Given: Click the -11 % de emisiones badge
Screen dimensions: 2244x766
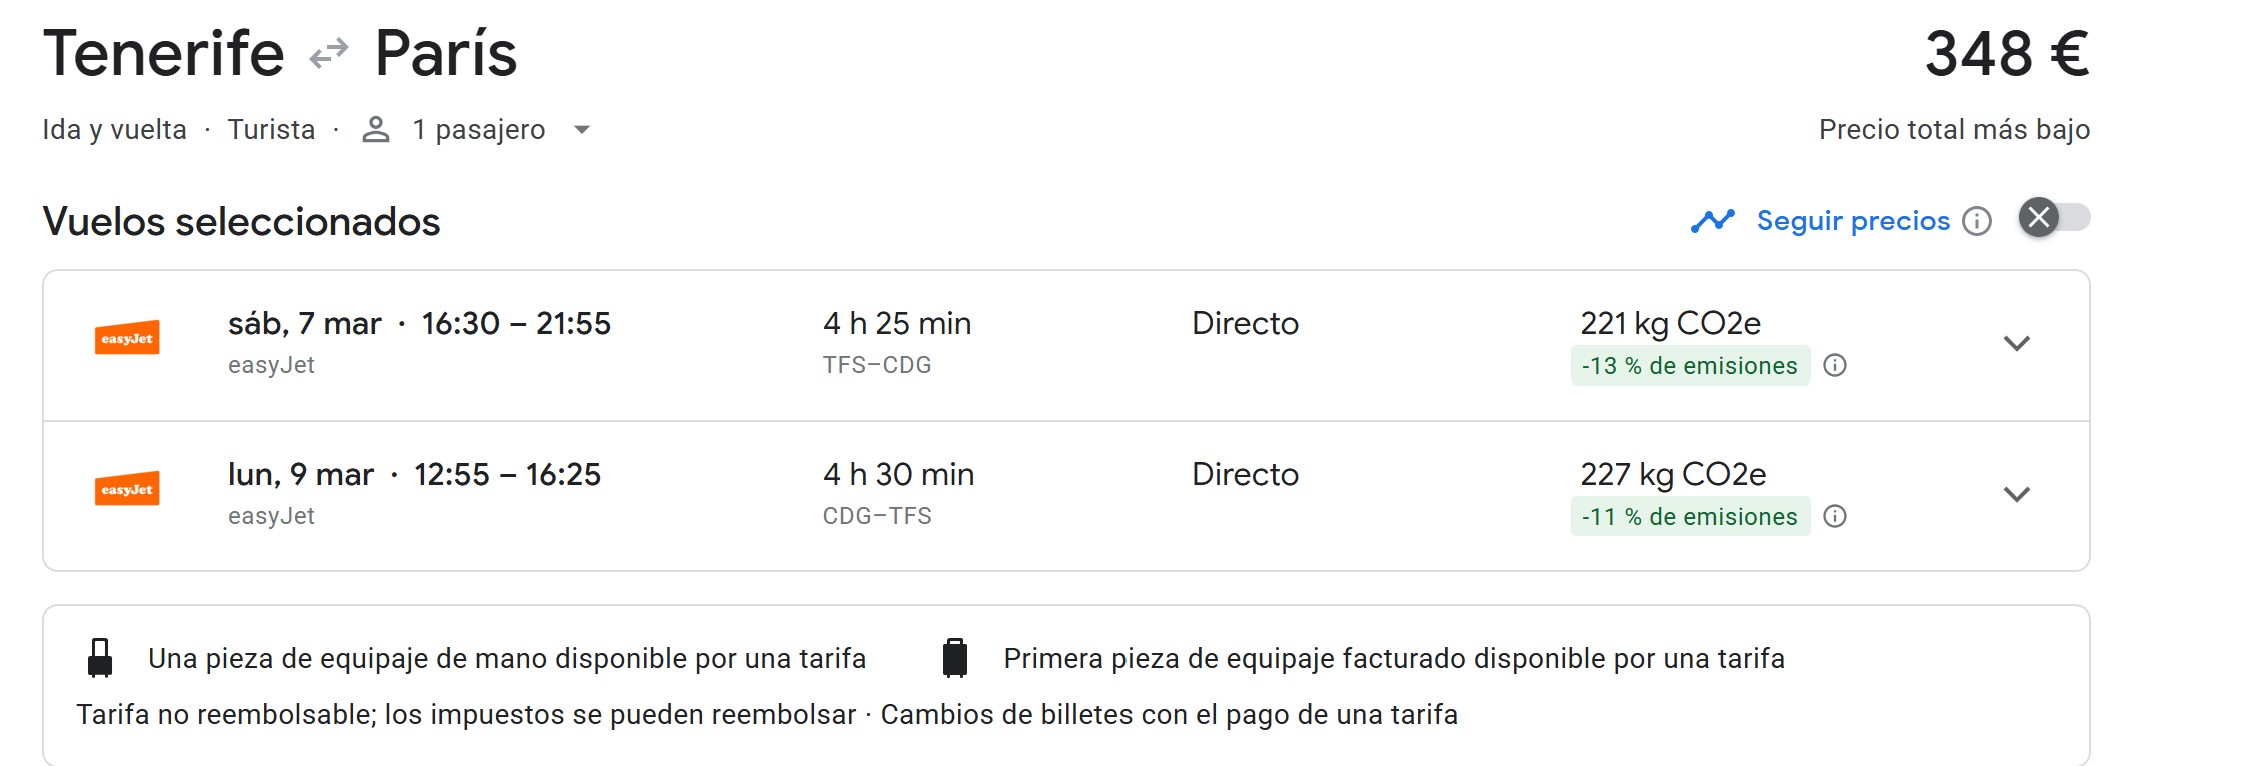Looking at the screenshot, I should pyautogui.click(x=1689, y=517).
